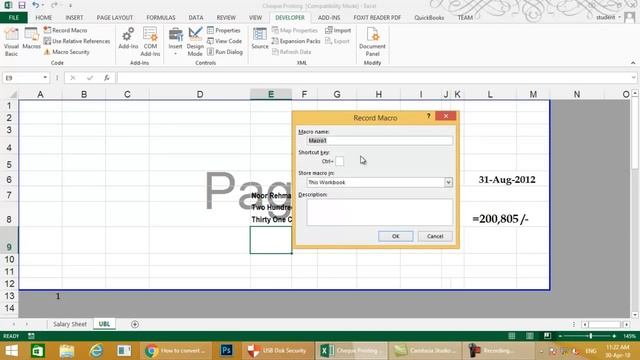
Task: Open Windows Start button
Action: [11, 351]
